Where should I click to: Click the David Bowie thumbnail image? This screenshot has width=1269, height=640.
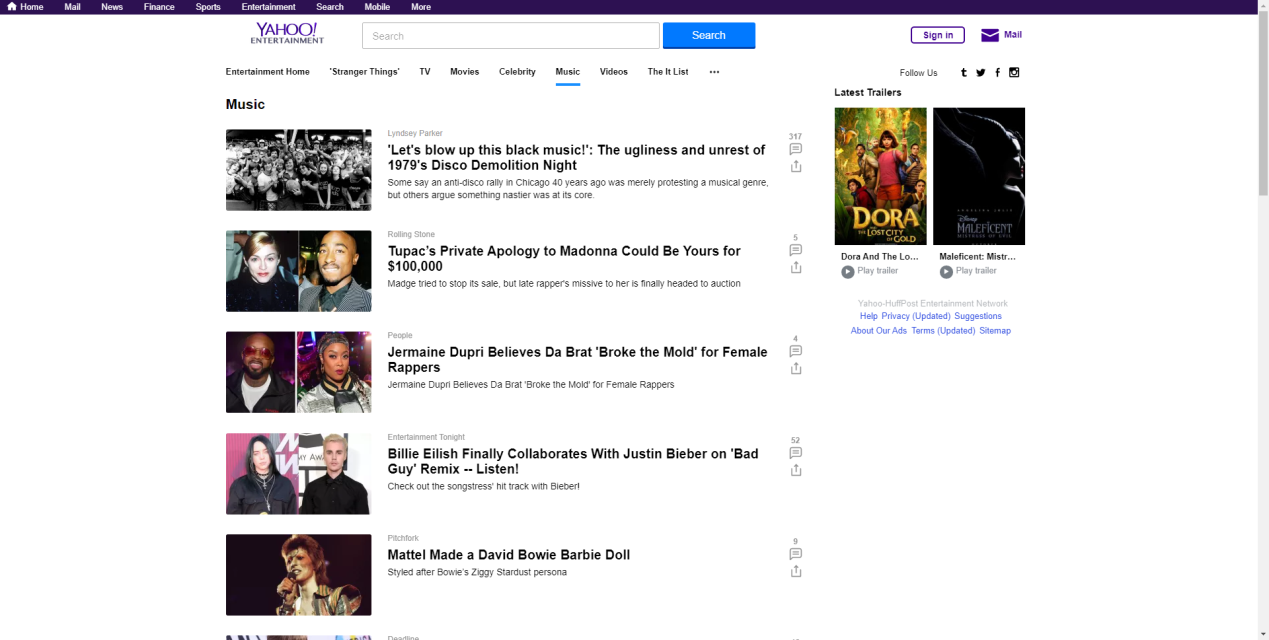point(298,575)
